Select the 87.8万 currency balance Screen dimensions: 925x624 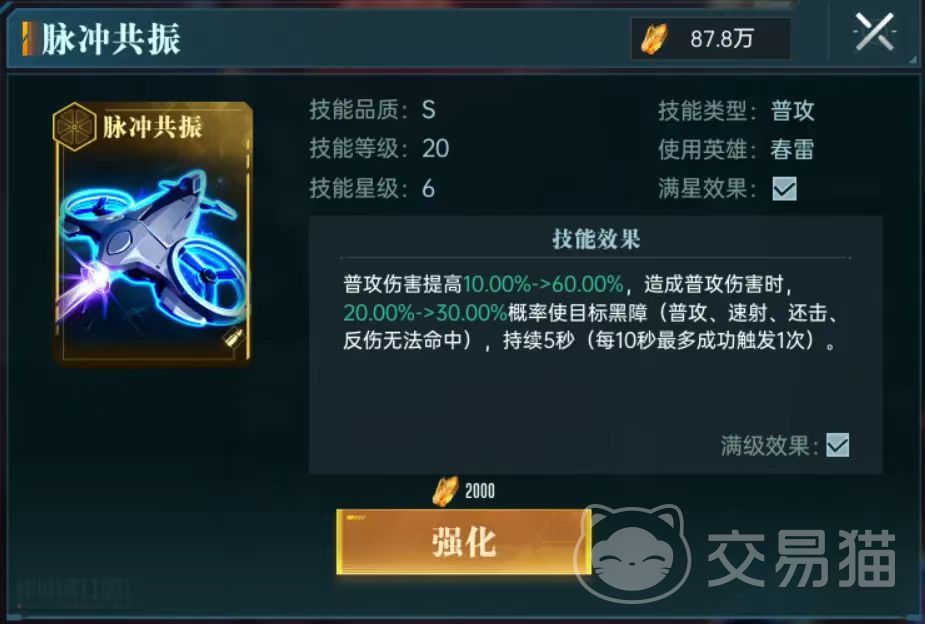coord(722,39)
